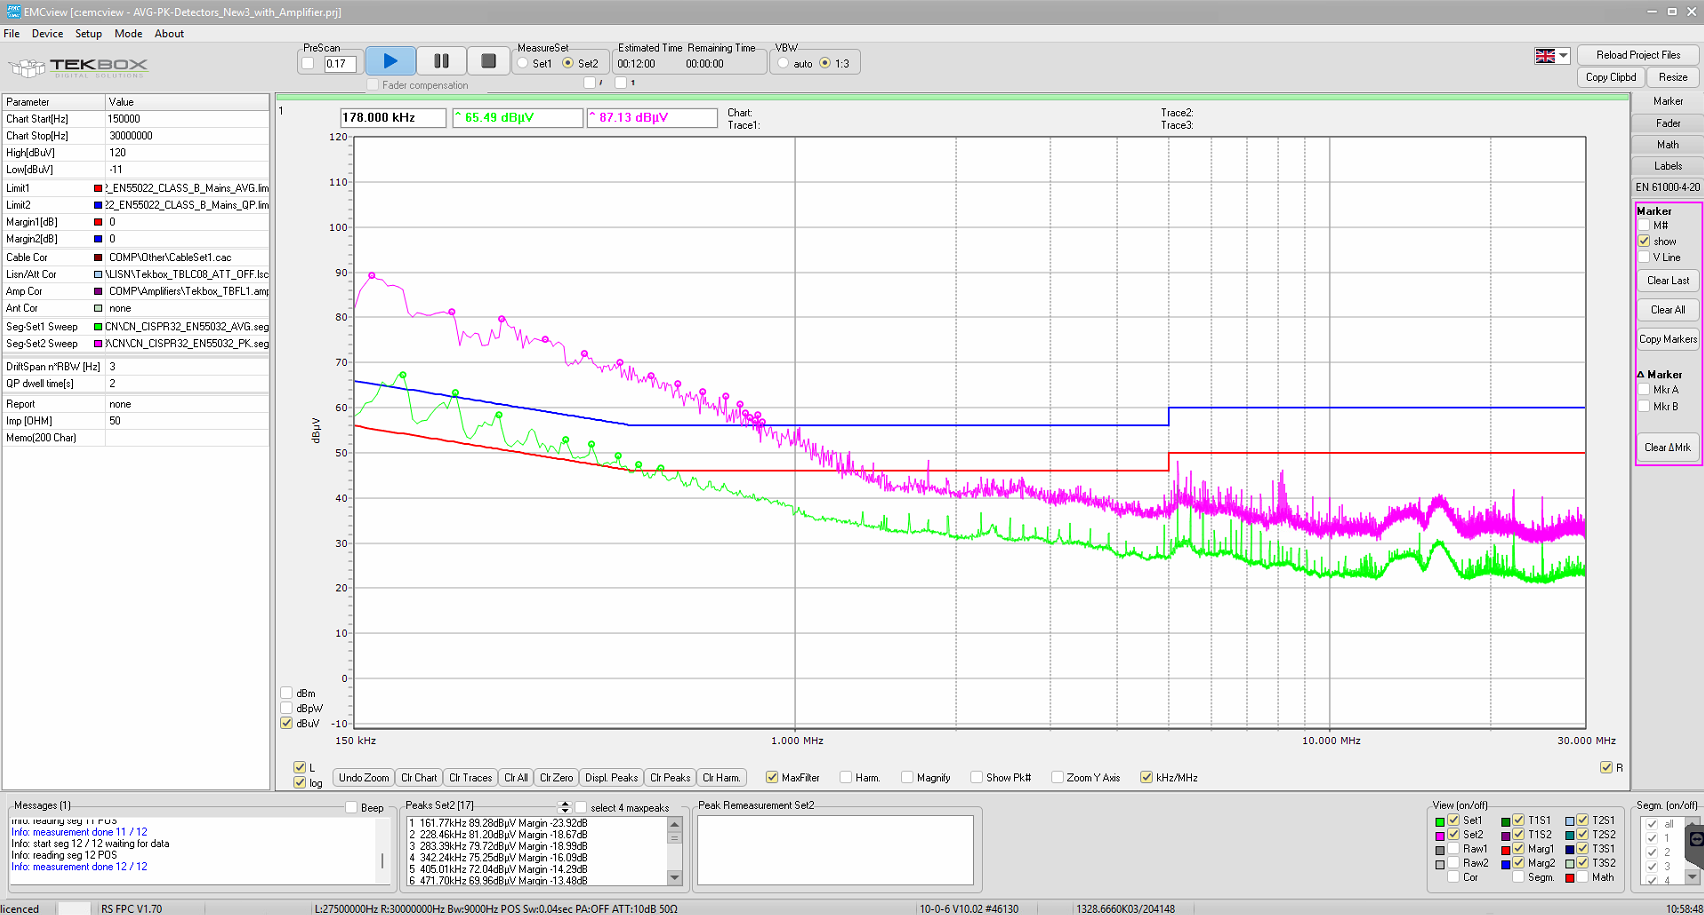Click the red Limit1 color indicator
1704x915 pixels.
98,188
